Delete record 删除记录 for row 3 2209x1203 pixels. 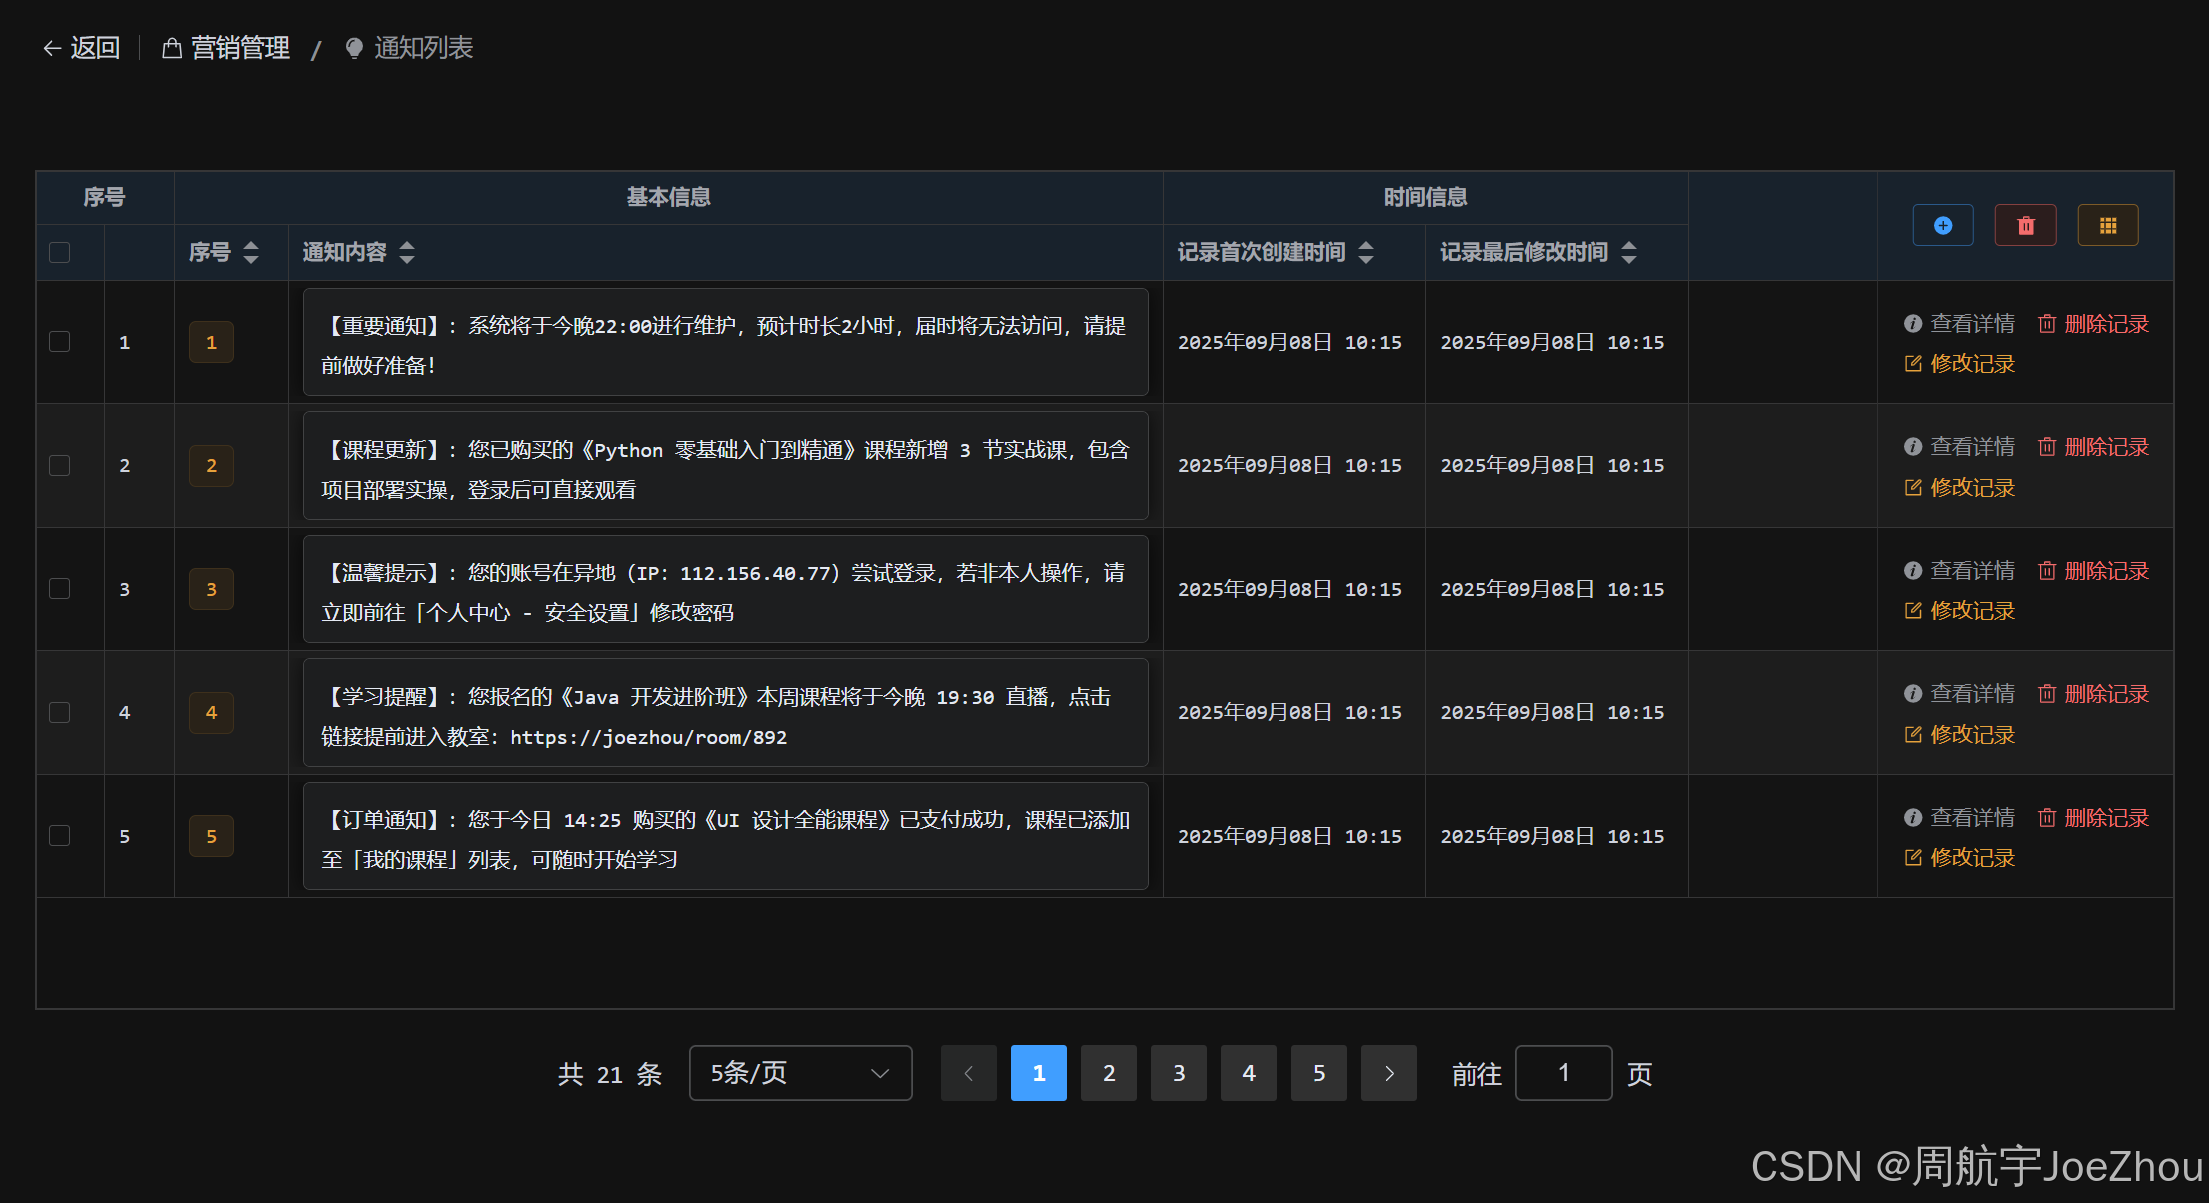point(2094,571)
